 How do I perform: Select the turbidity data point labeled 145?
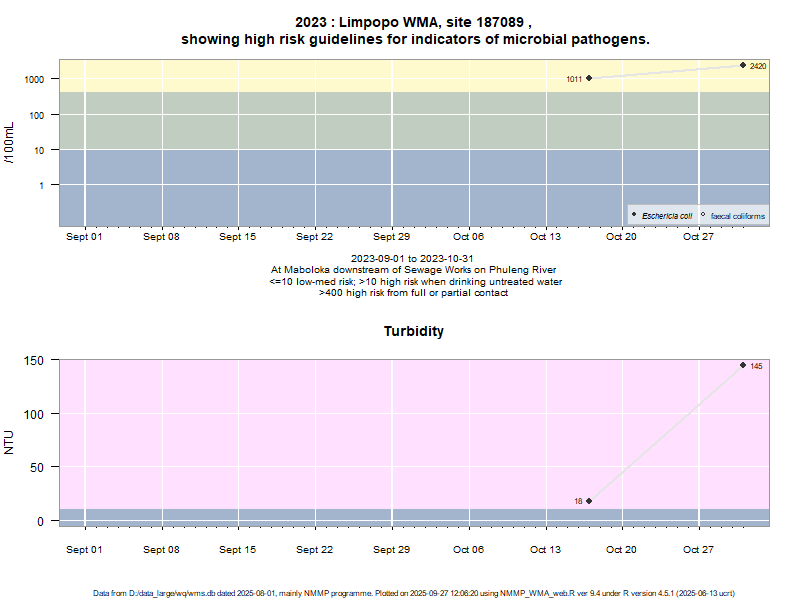(x=743, y=365)
